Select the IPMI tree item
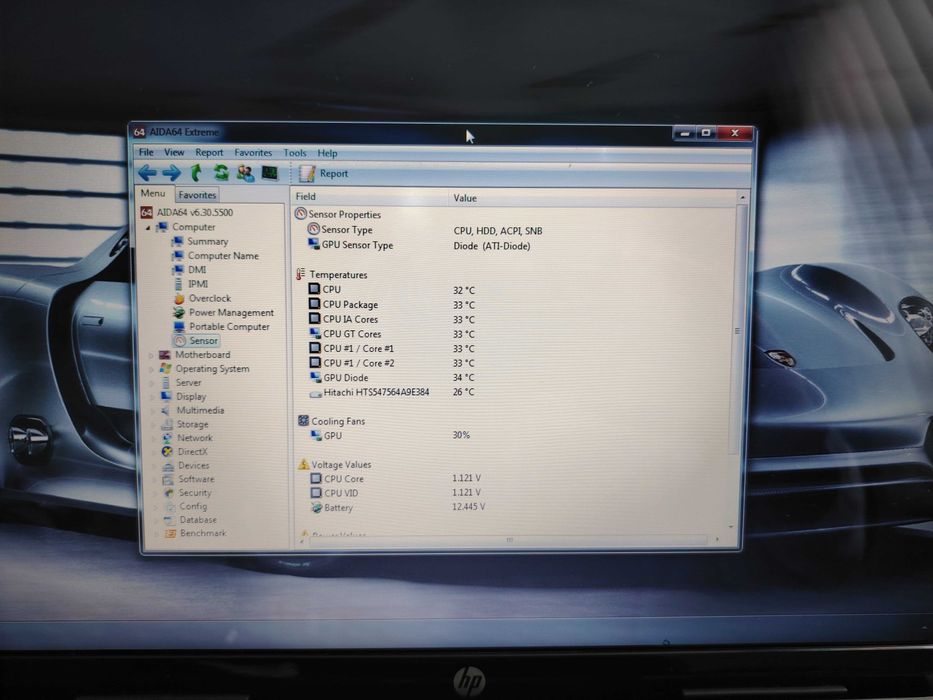 pyautogui.click(x=190, y=284)
